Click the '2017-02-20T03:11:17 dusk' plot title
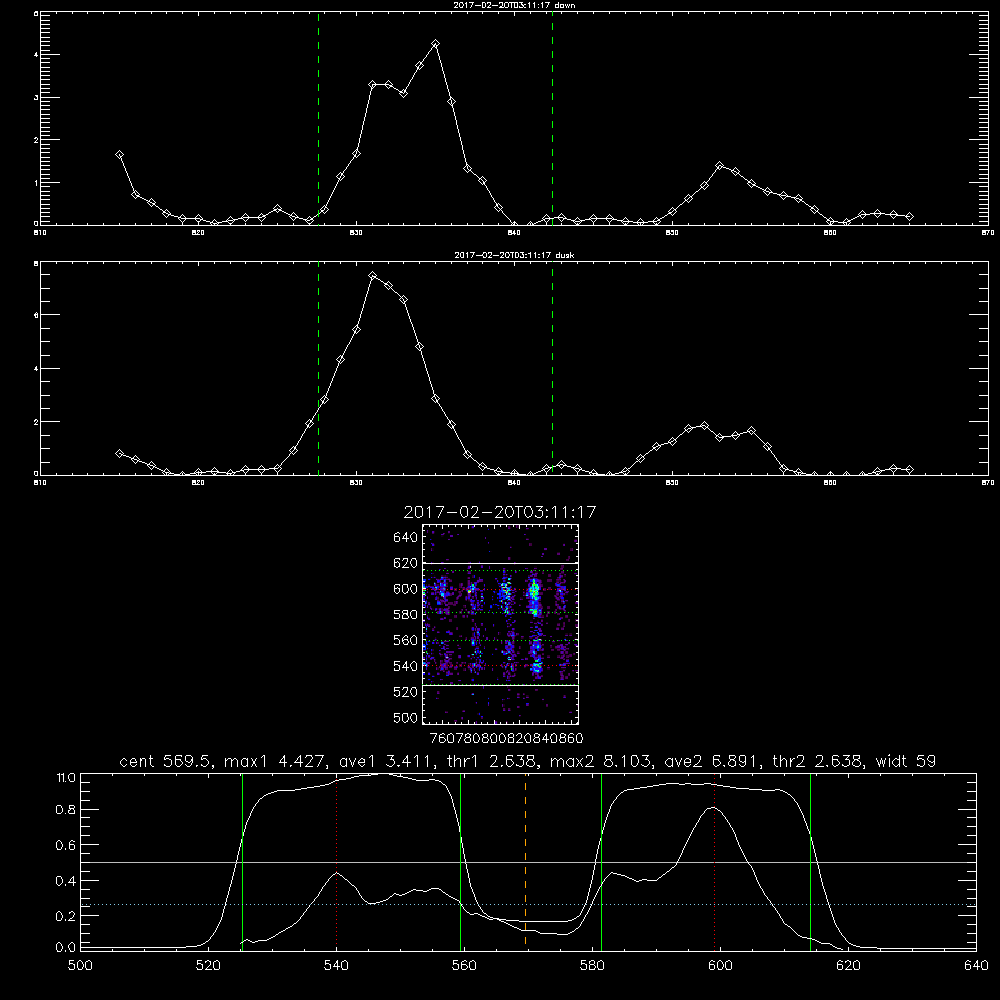Image resolution: width=1000 pixels, height=1000 pixels. [x=514, y=255]
